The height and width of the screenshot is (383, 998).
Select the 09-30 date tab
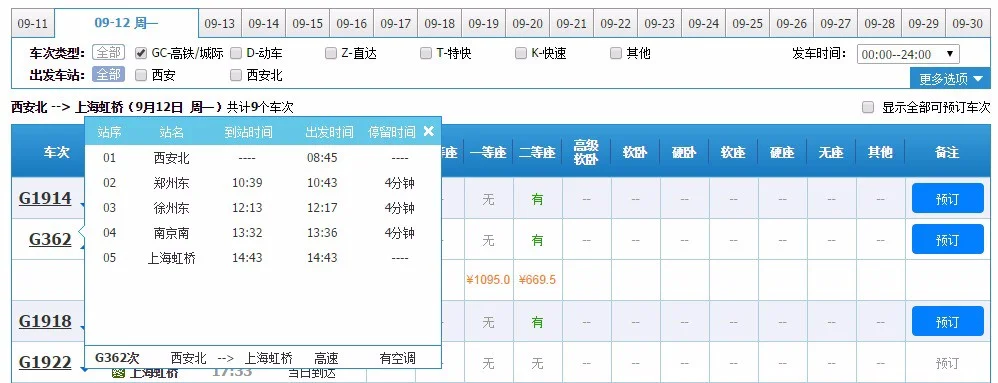[967, 24]
